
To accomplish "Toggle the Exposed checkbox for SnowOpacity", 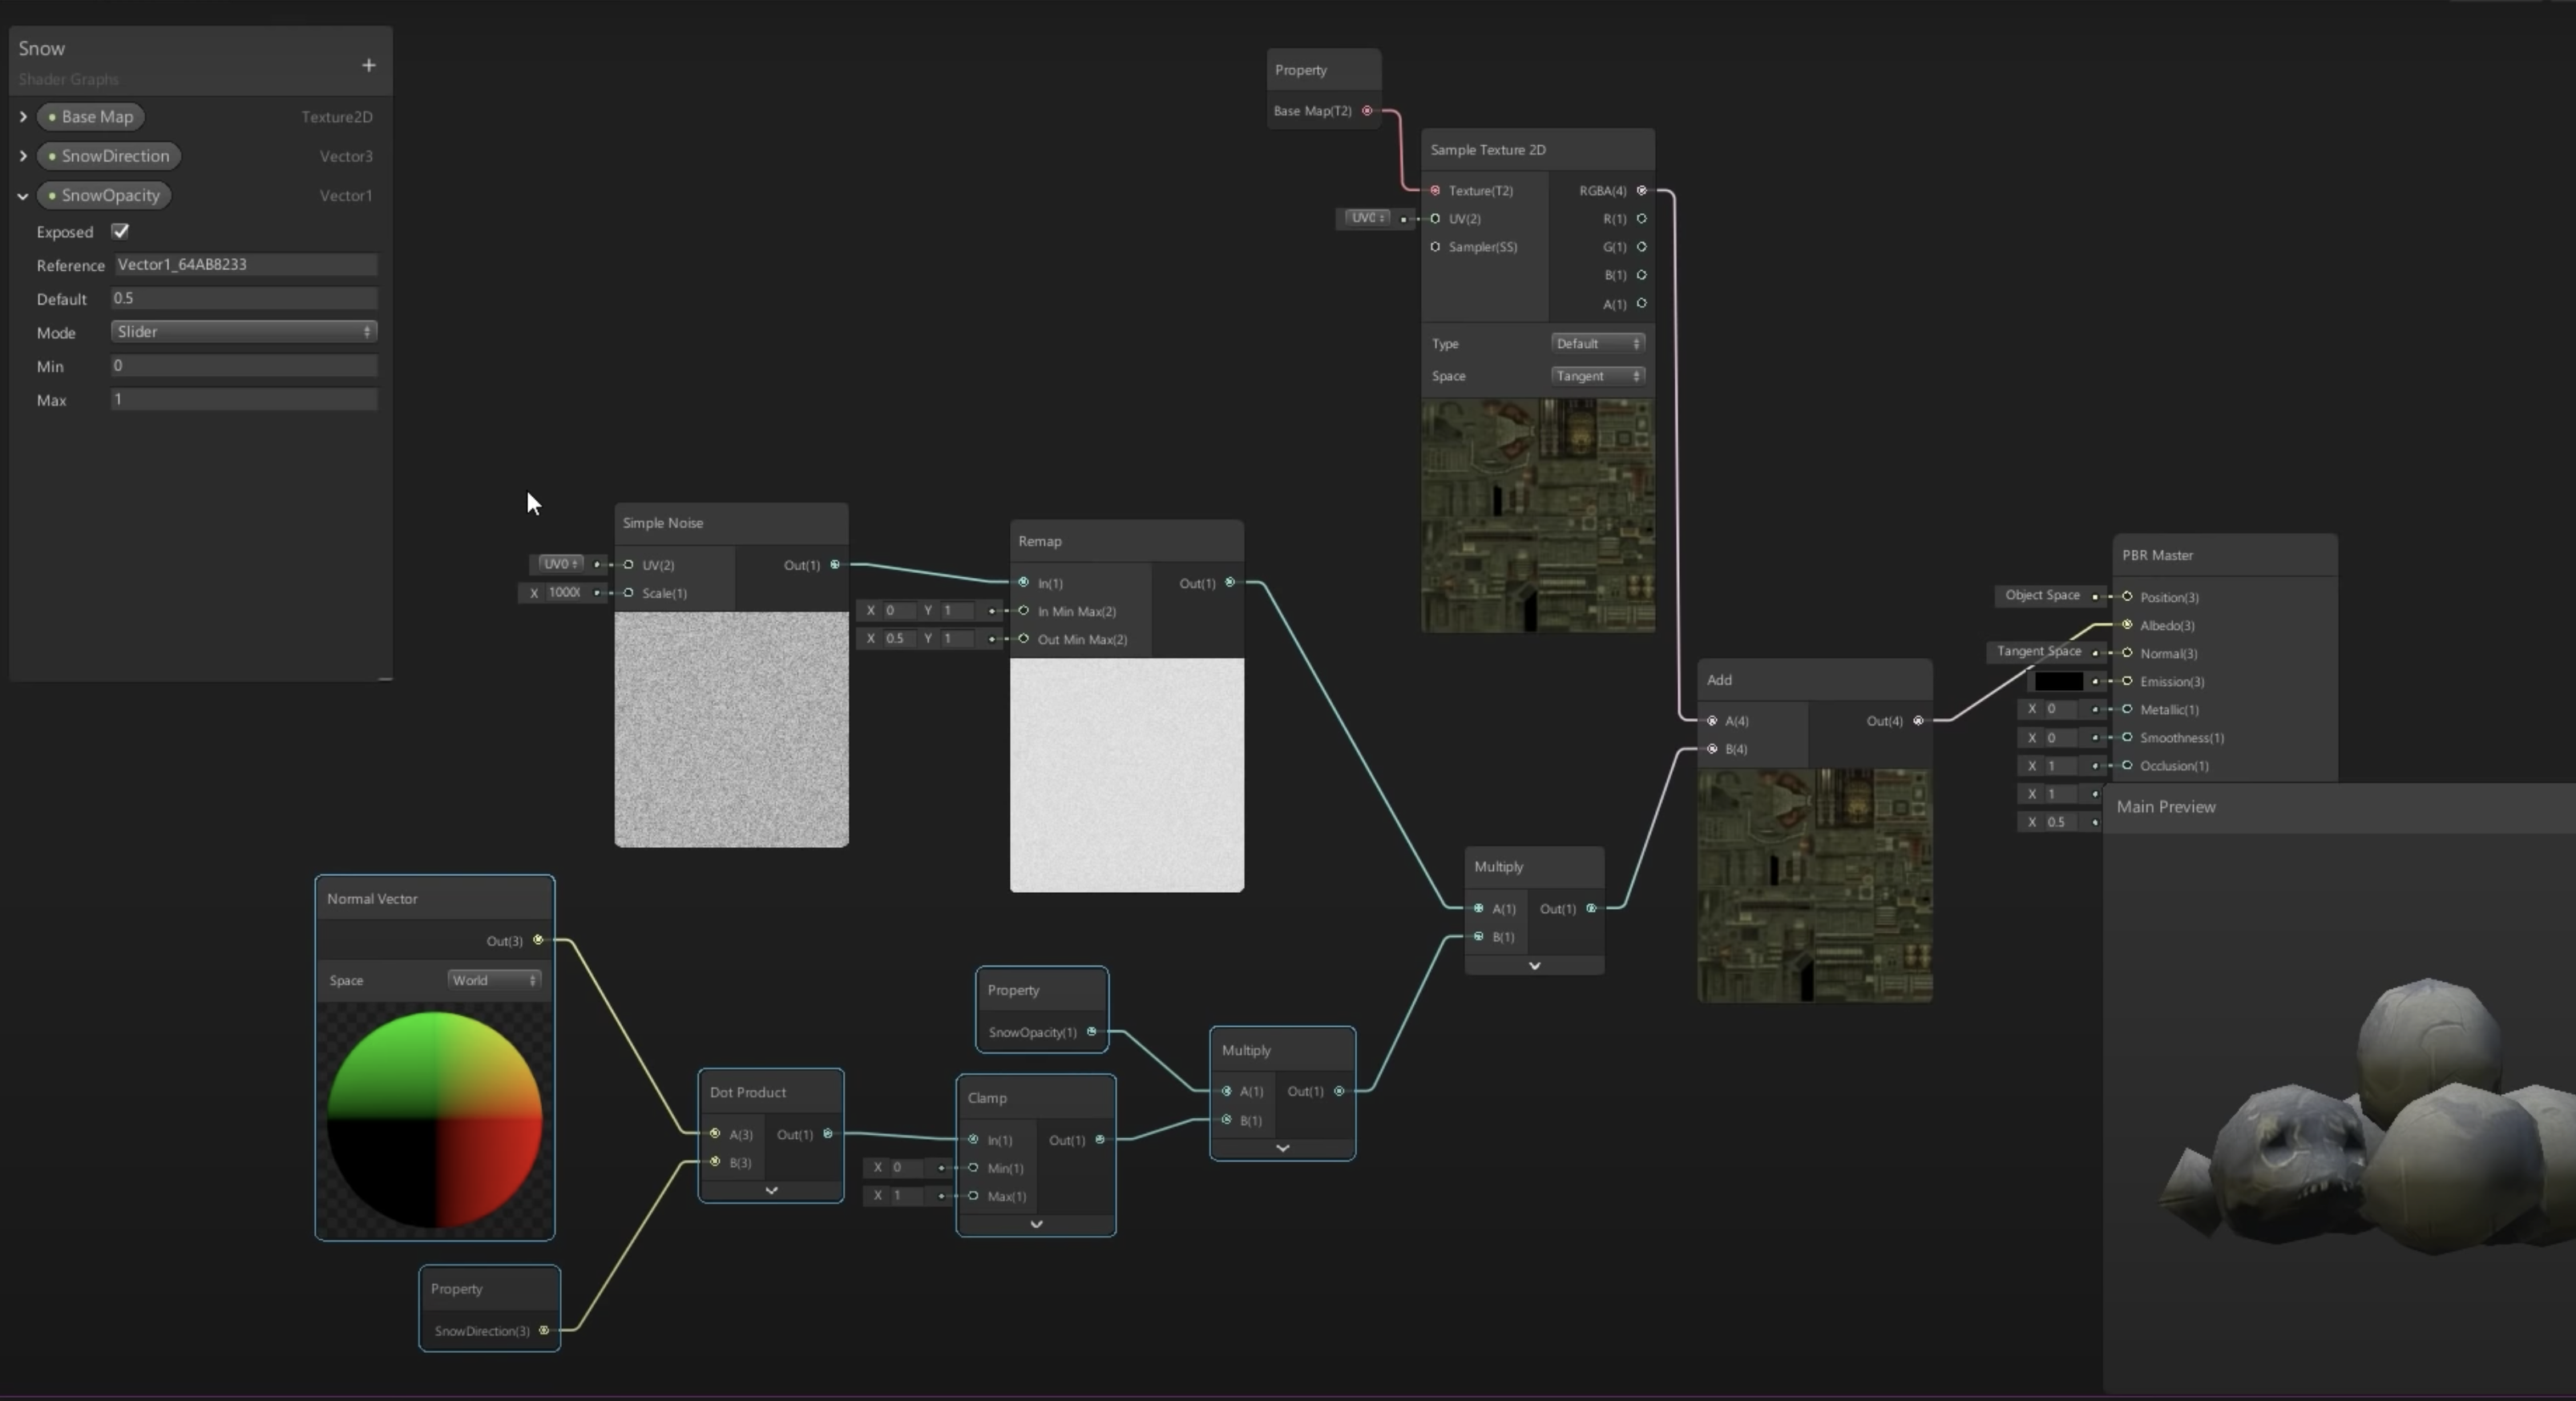I will click(x=120, y=231).
